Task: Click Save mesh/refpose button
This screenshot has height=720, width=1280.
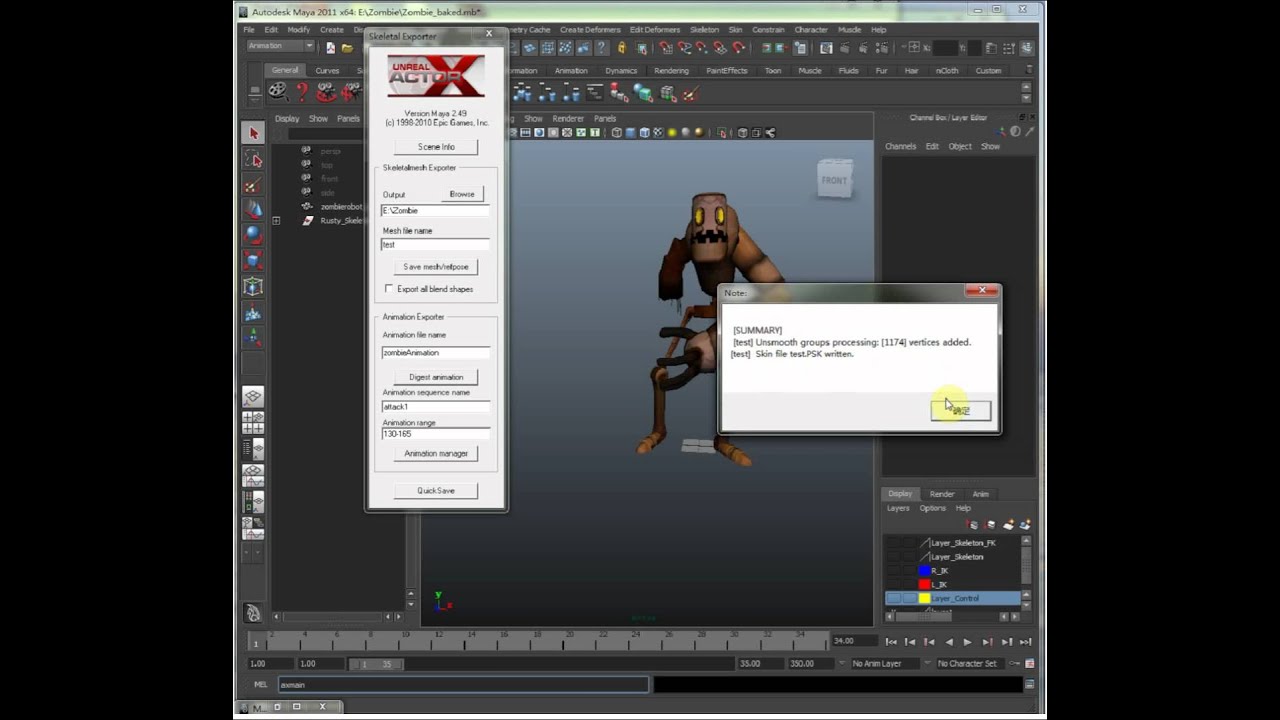Action: [x=436, y=267]
